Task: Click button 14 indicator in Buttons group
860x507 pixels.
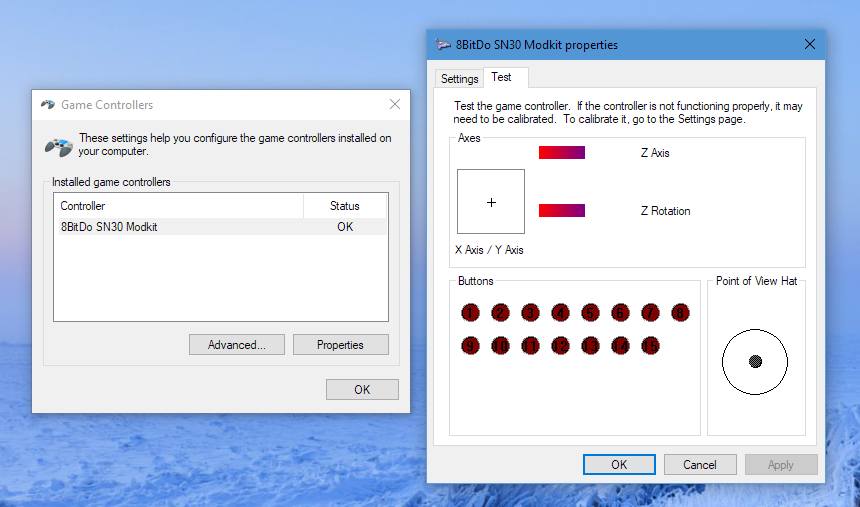Action: 620,346
